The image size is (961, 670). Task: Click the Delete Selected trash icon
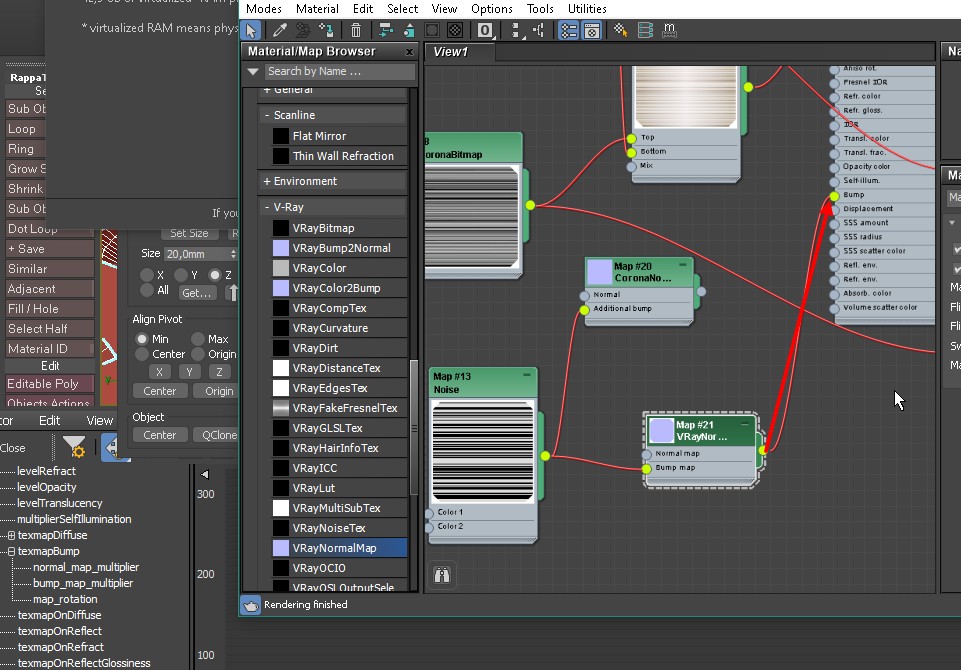click(356, 31)
